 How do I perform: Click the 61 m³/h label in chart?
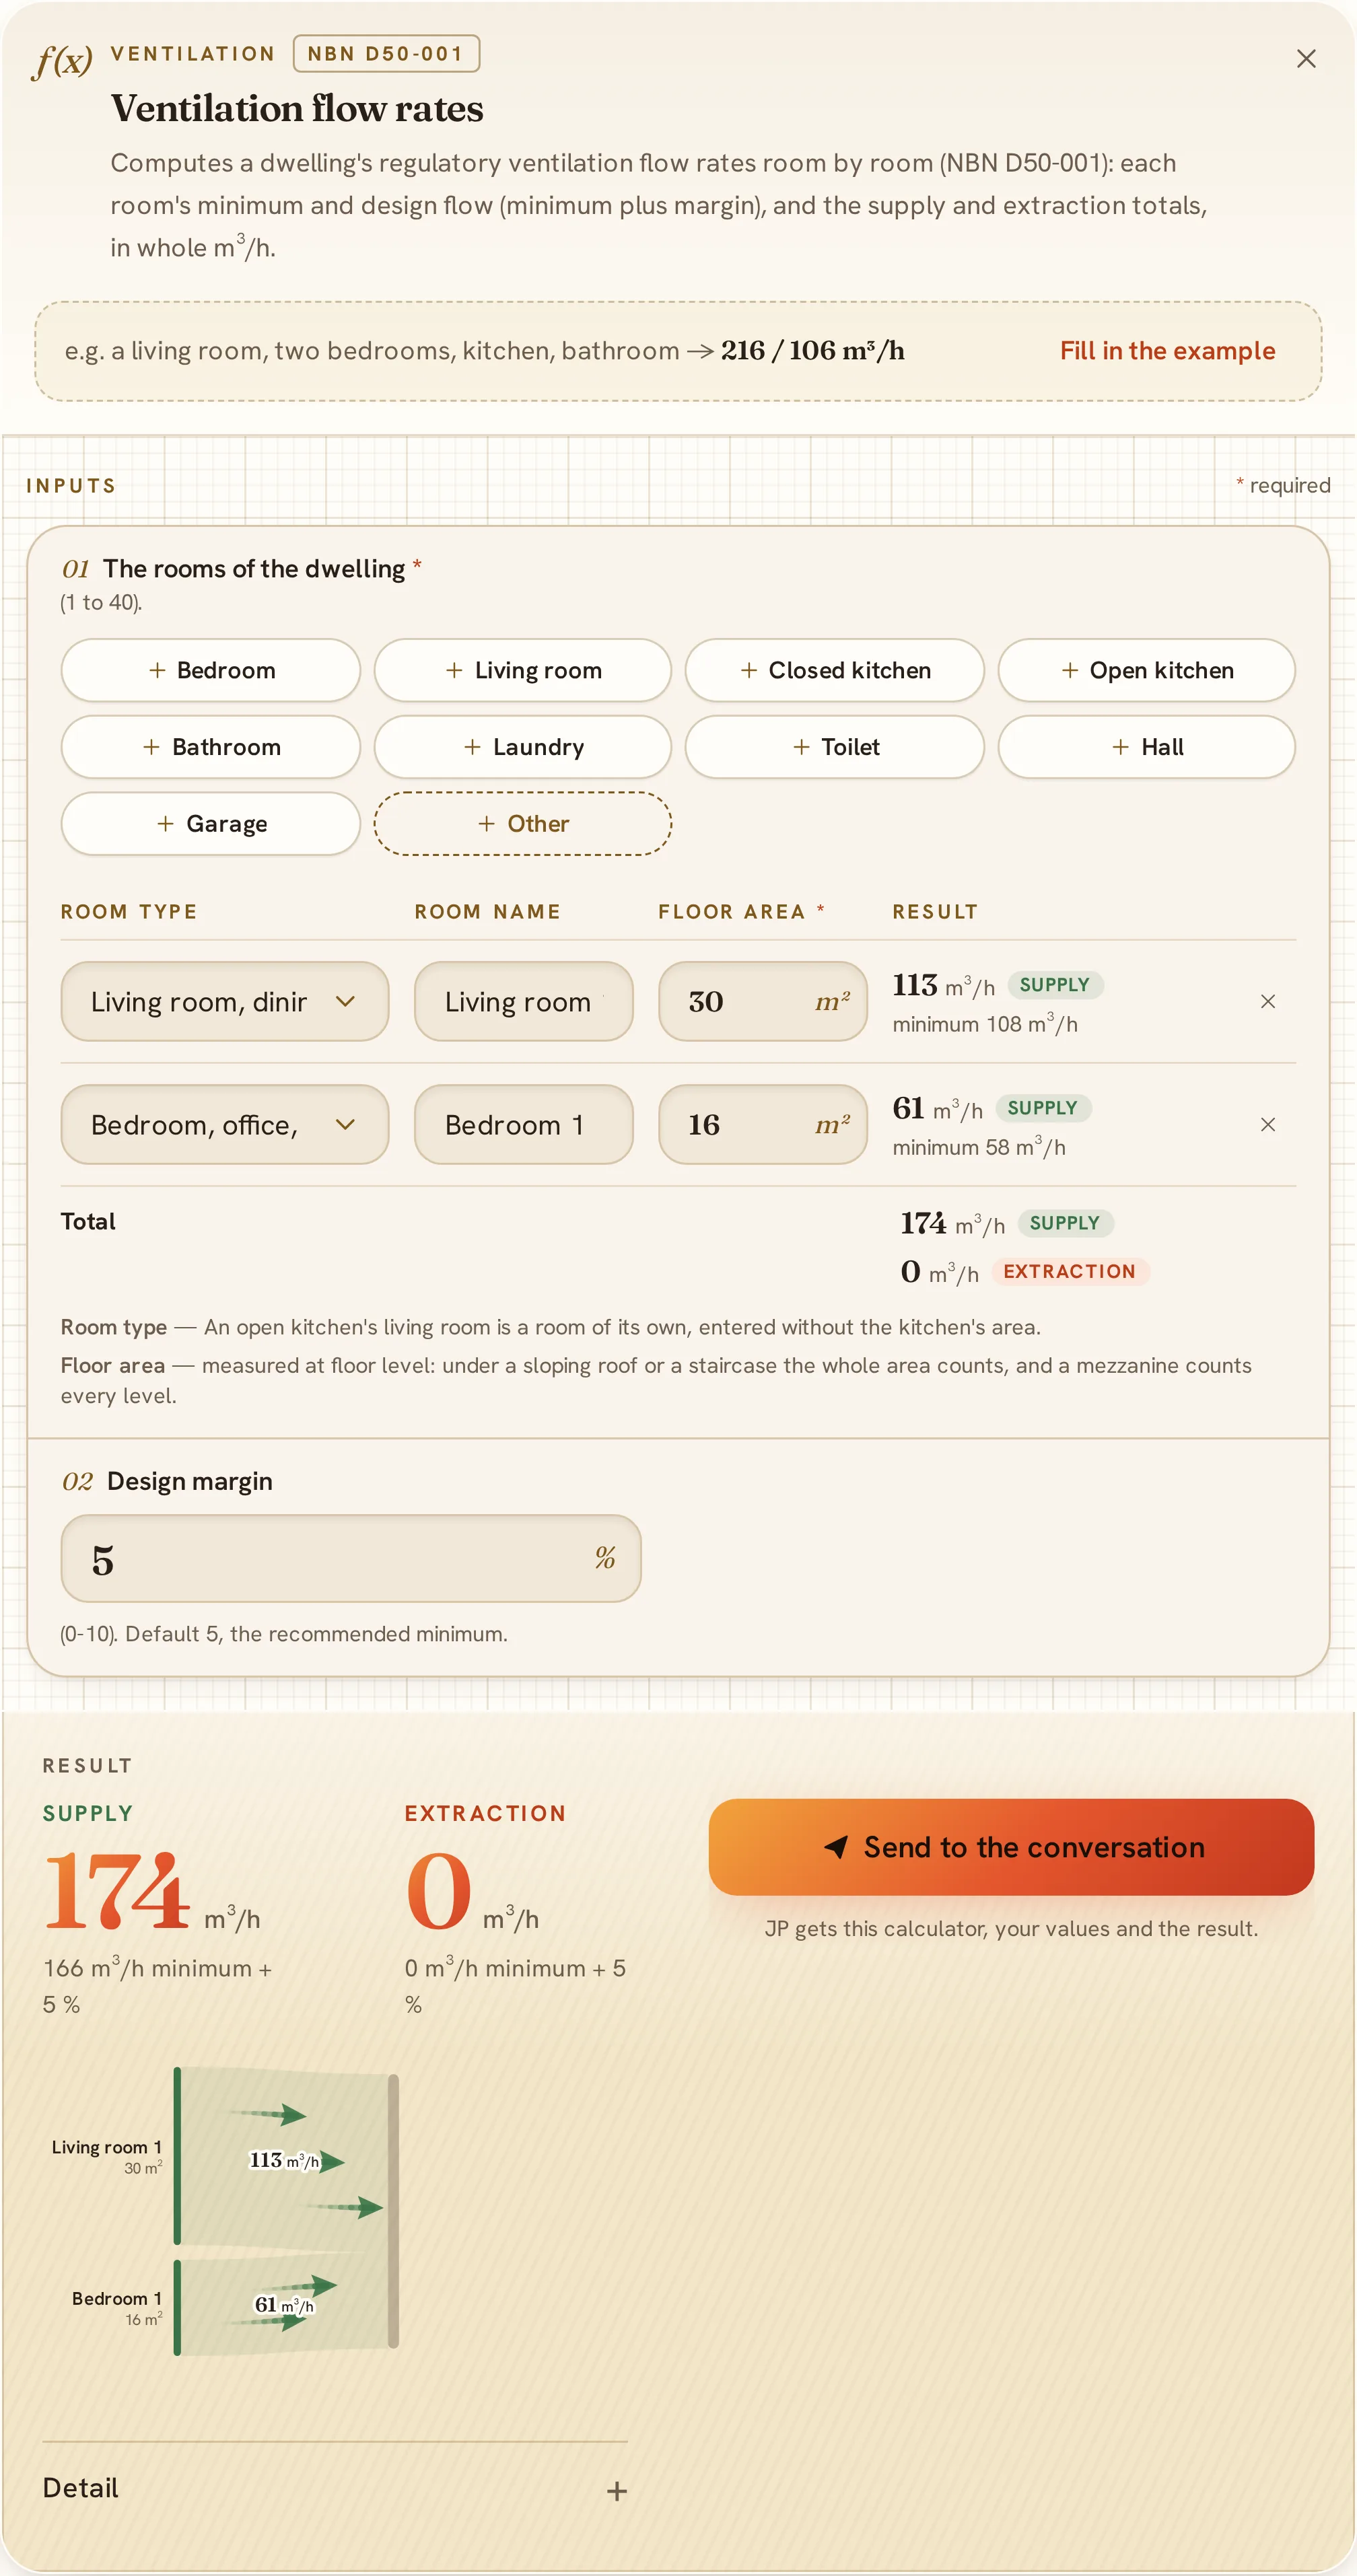tap(284, 2305)
